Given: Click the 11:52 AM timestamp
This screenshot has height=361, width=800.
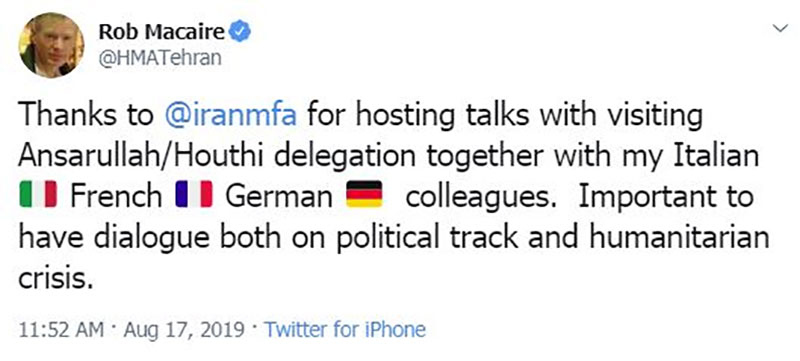Looking at the screenshot, I should (x=61, y=330).
